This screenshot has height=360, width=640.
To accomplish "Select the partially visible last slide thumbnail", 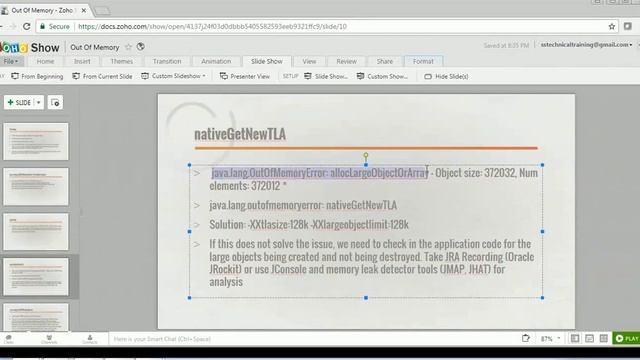I will pos(36,318).
